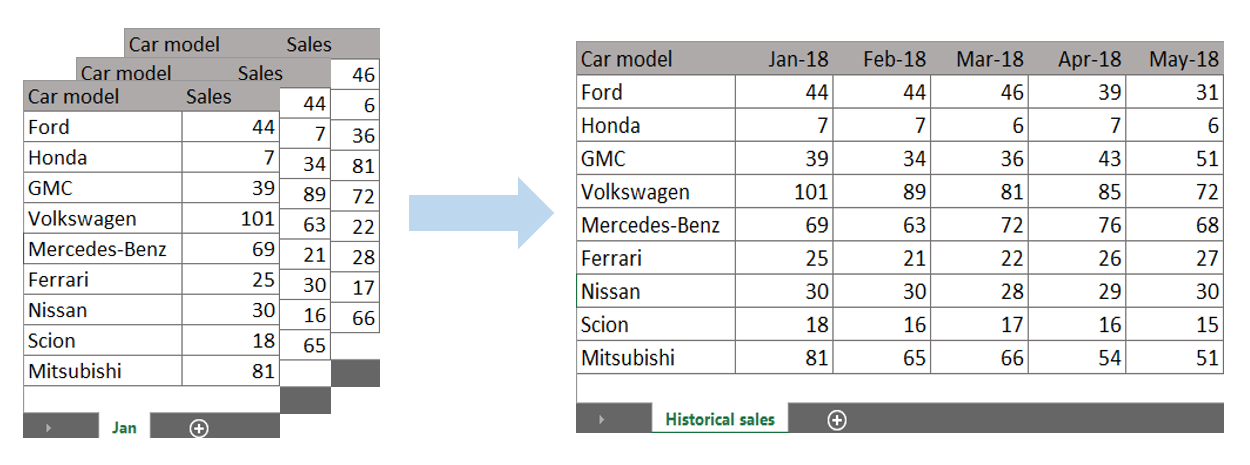1250x465 pixels.
Task: Click Scion May-18 value 15
Action: pyautogui.click(x=1174, y=324)
